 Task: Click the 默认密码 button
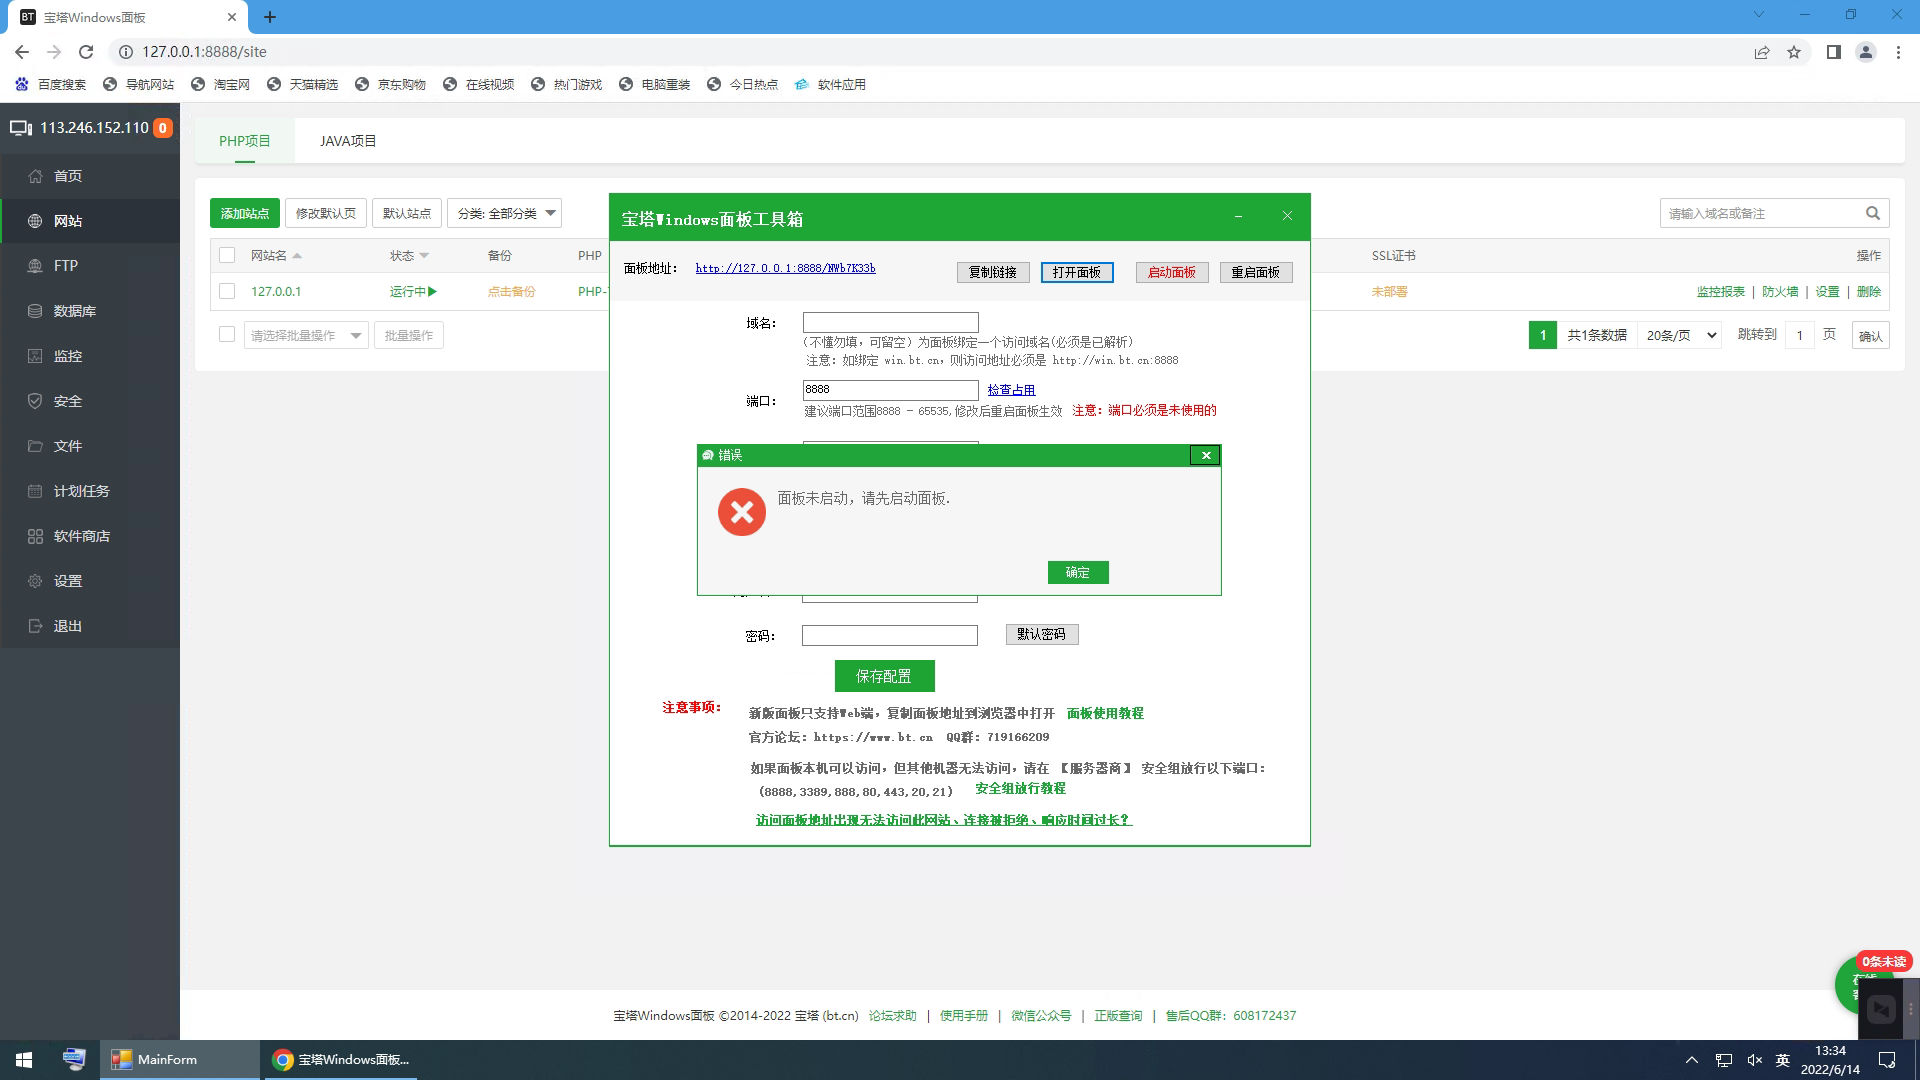pos(1042,634)
